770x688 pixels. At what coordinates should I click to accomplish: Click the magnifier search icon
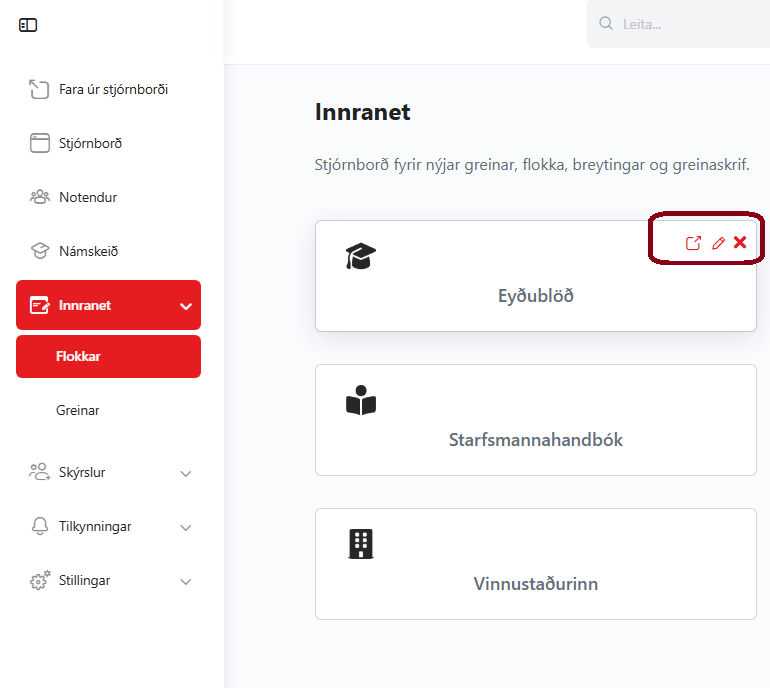coord(605,24)
